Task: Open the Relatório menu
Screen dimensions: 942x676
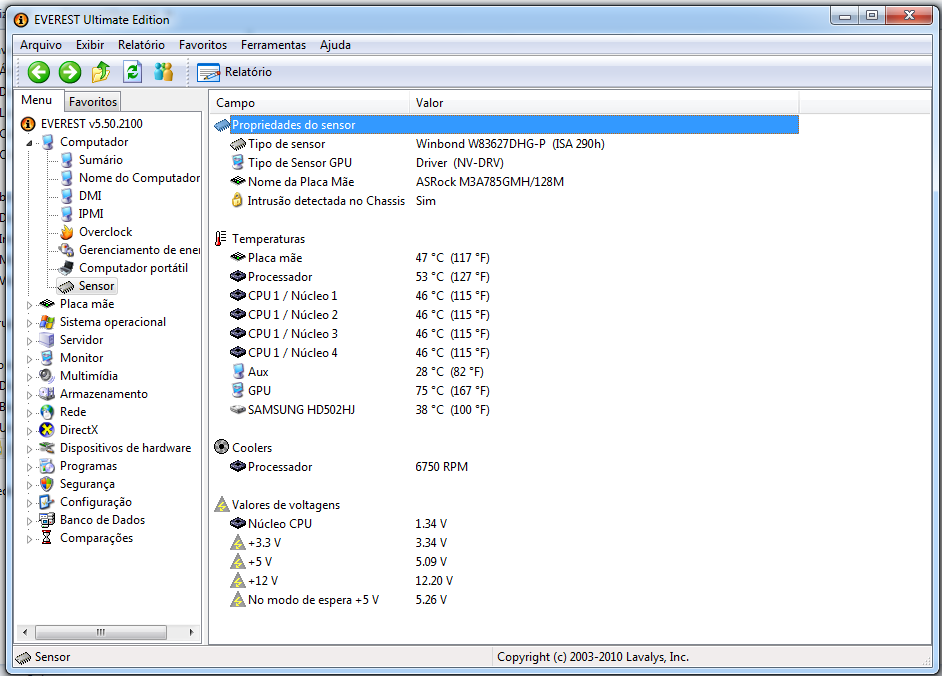Action: tap(141, 45)
